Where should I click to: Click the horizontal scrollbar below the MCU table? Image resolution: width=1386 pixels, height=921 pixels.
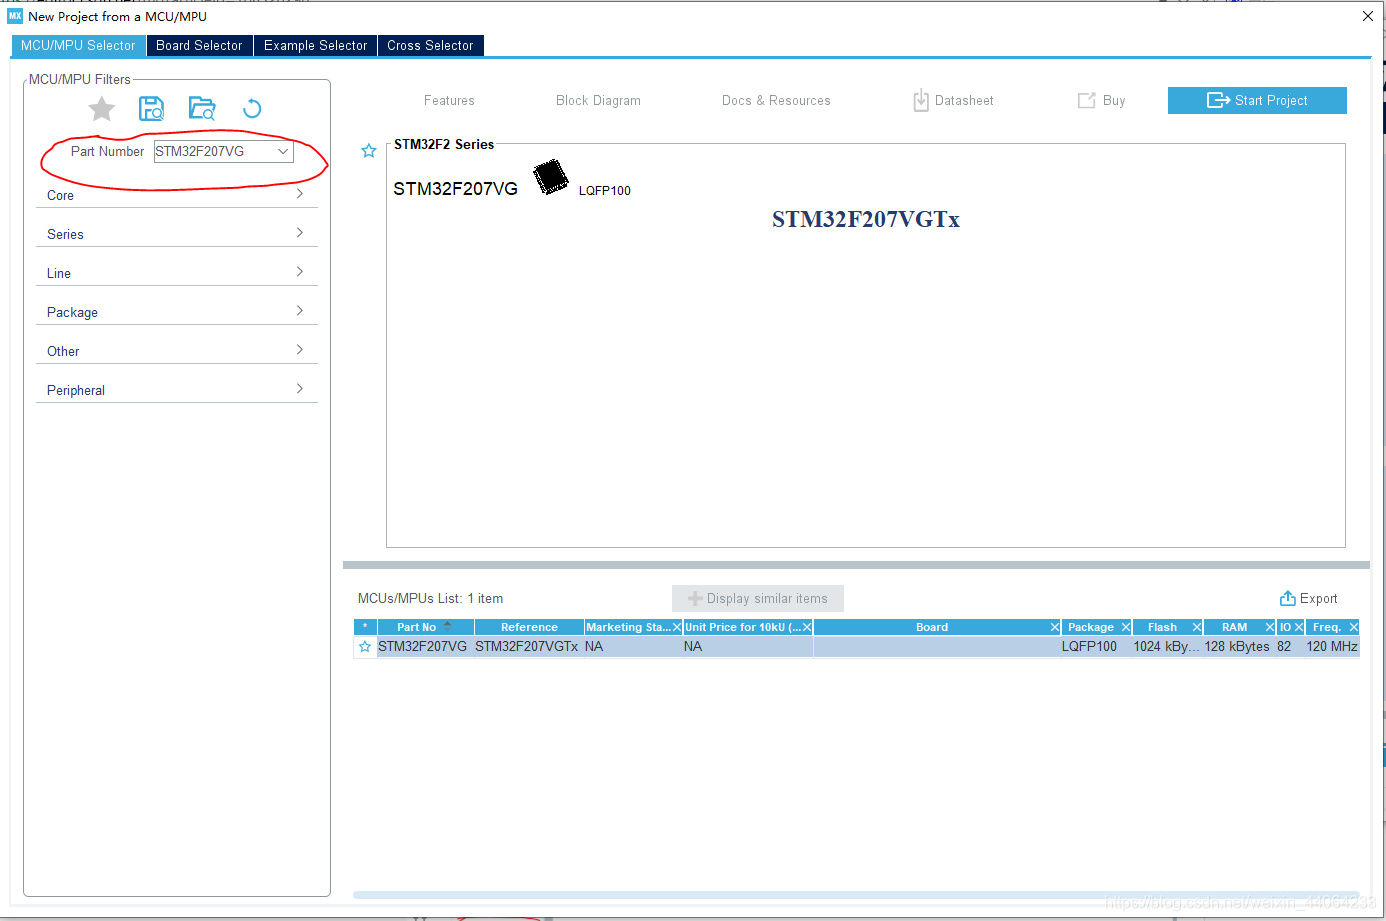856,895
